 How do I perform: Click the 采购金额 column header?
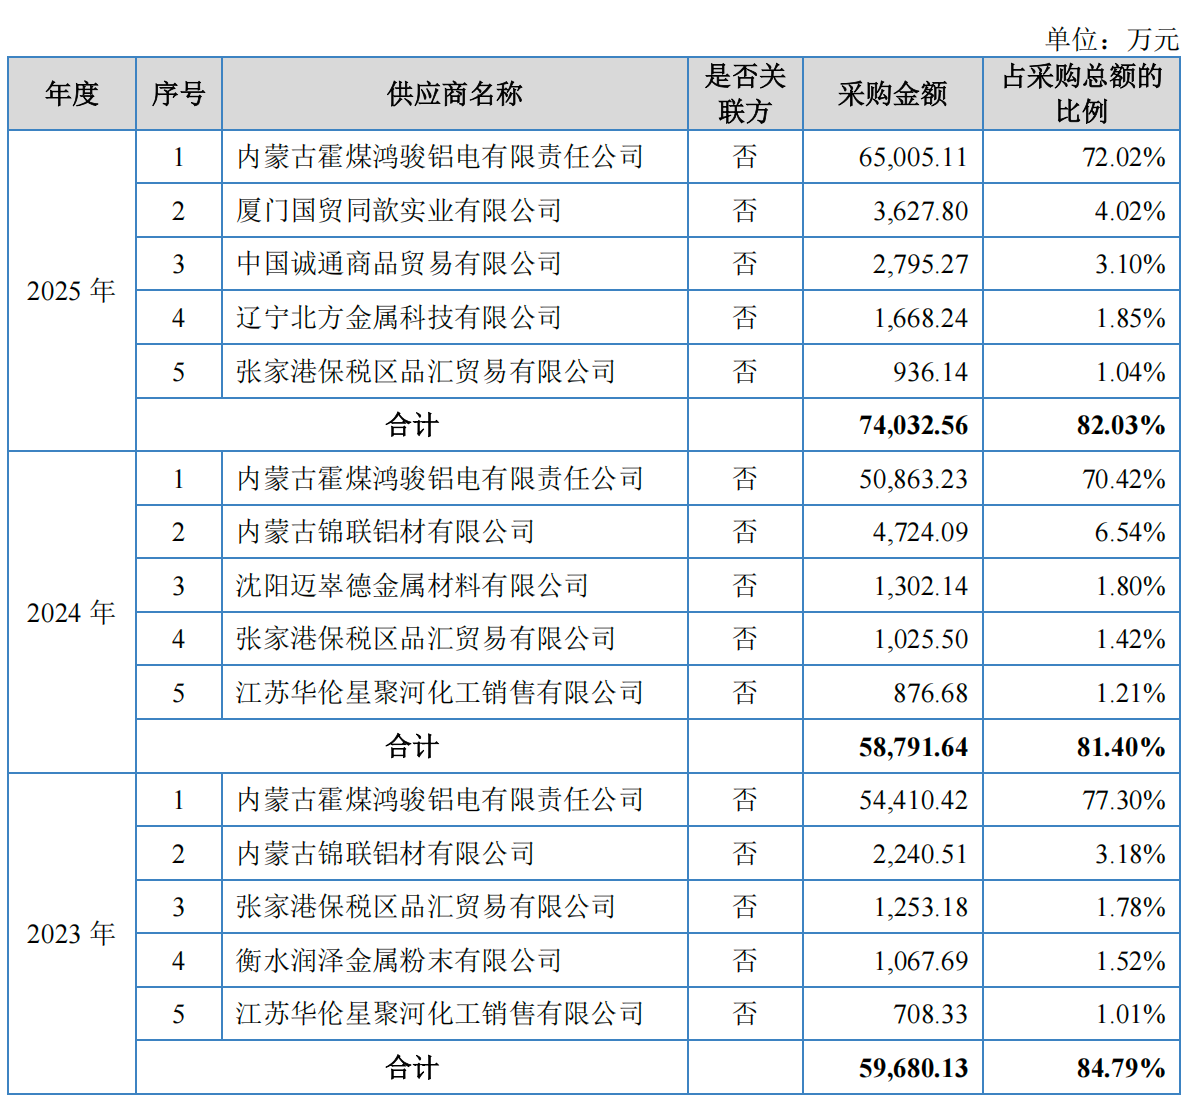(x=892, y=94)
